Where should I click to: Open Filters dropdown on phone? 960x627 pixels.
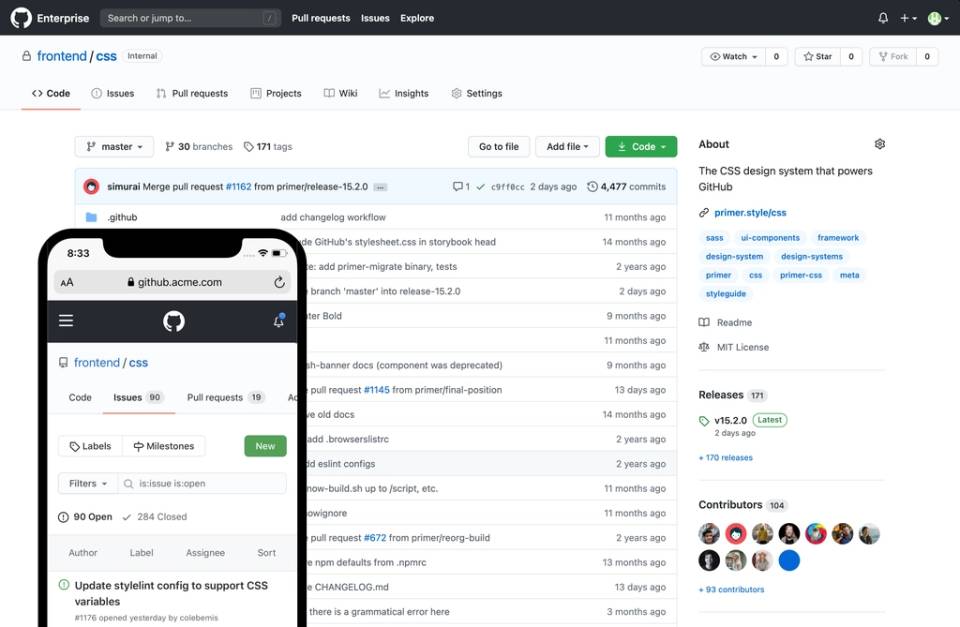coord(88,484)
